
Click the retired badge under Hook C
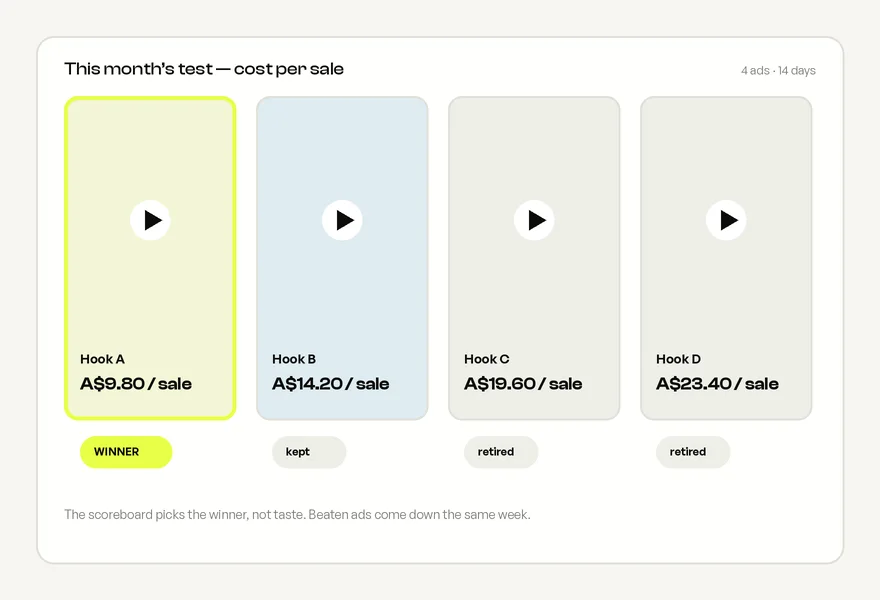[501, 452]
